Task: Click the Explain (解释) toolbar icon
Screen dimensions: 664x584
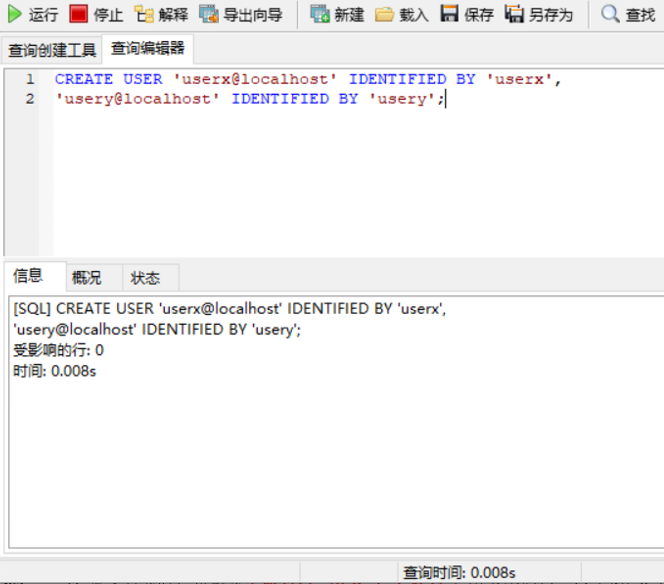Action: (144, 14)
